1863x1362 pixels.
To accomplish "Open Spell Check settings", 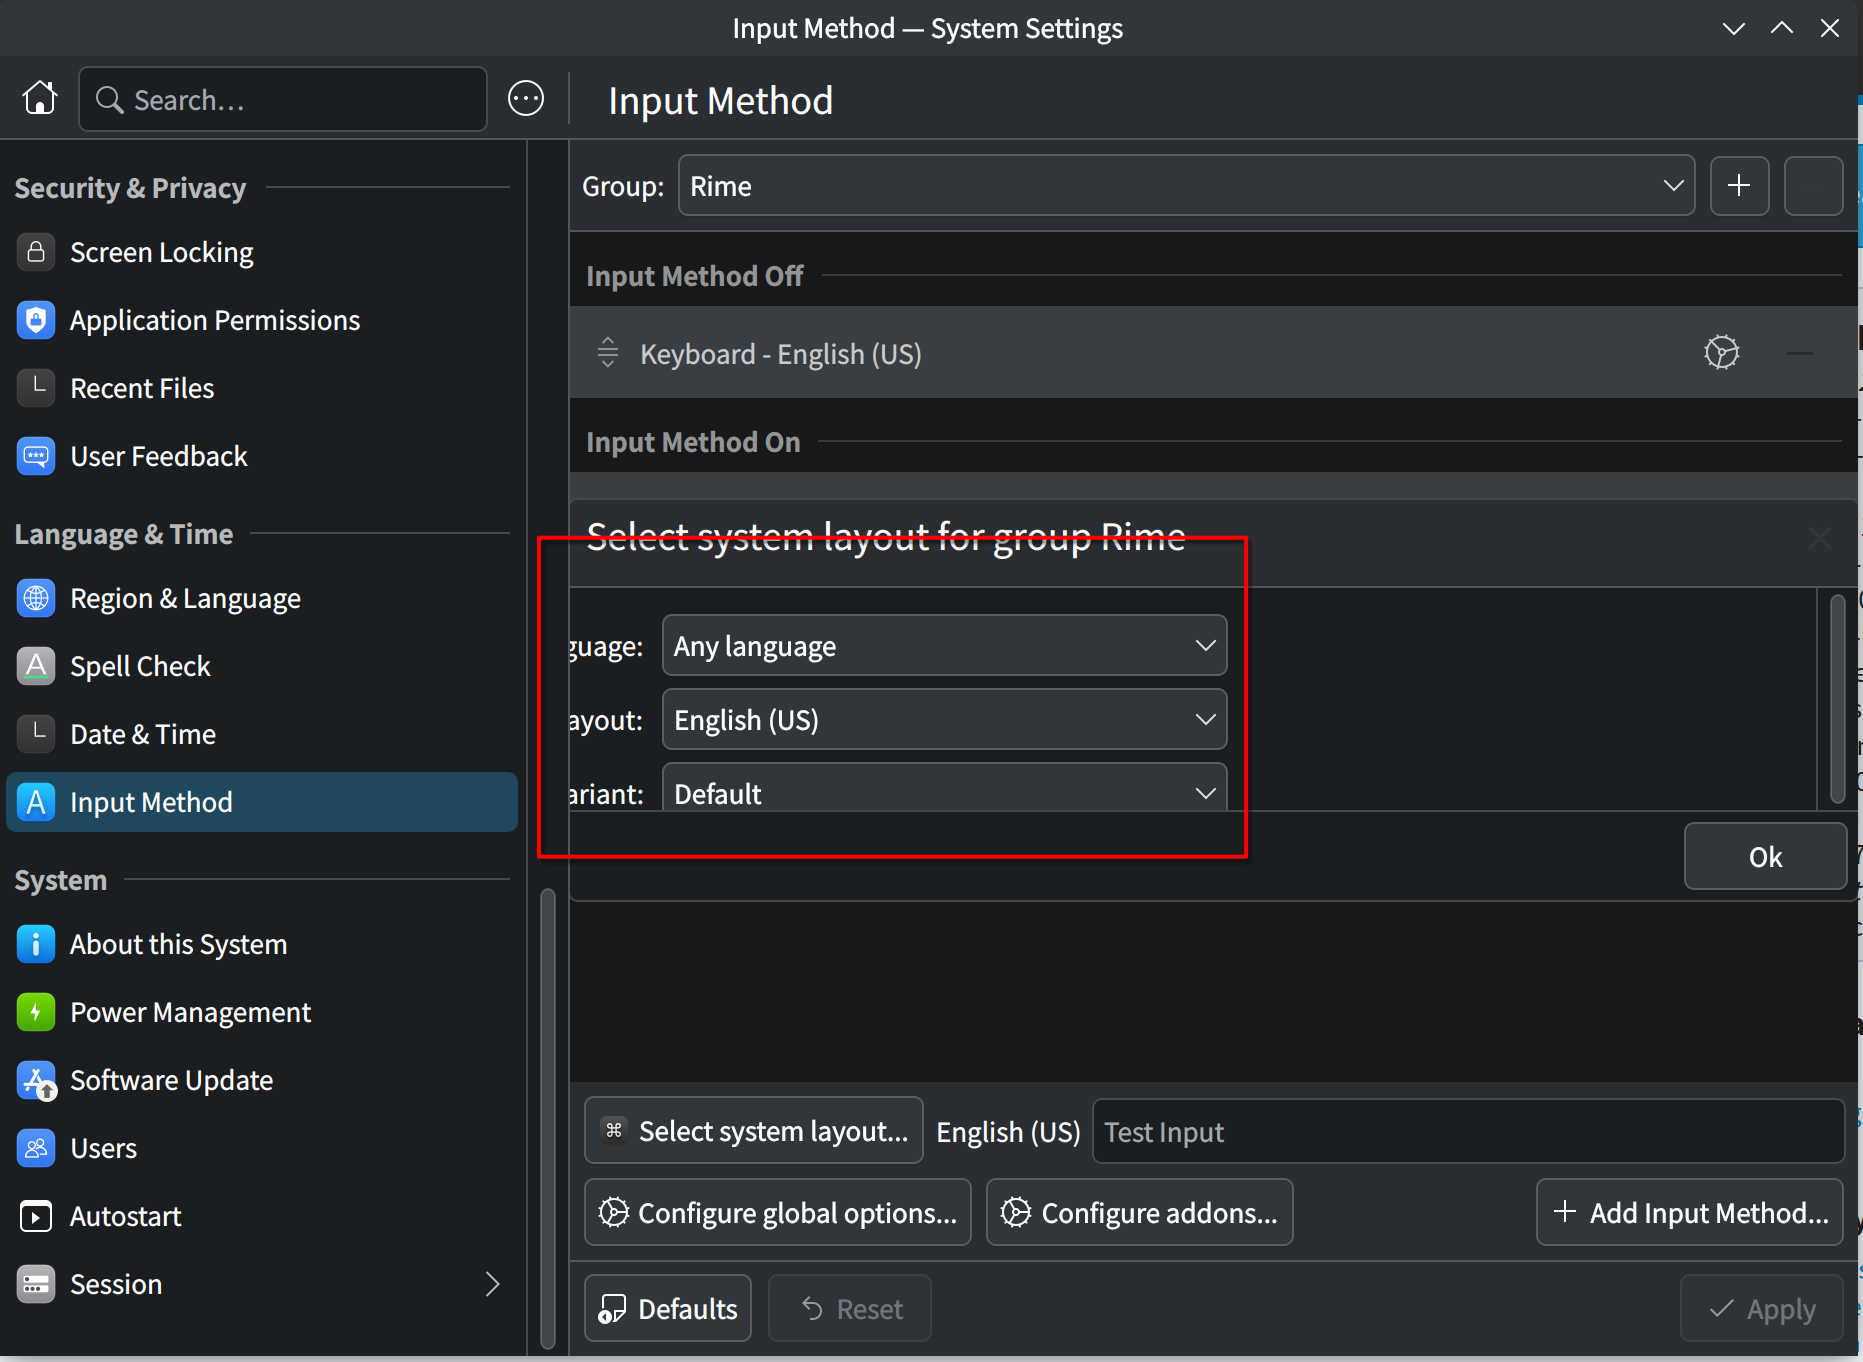I will [x=262, y=666].
